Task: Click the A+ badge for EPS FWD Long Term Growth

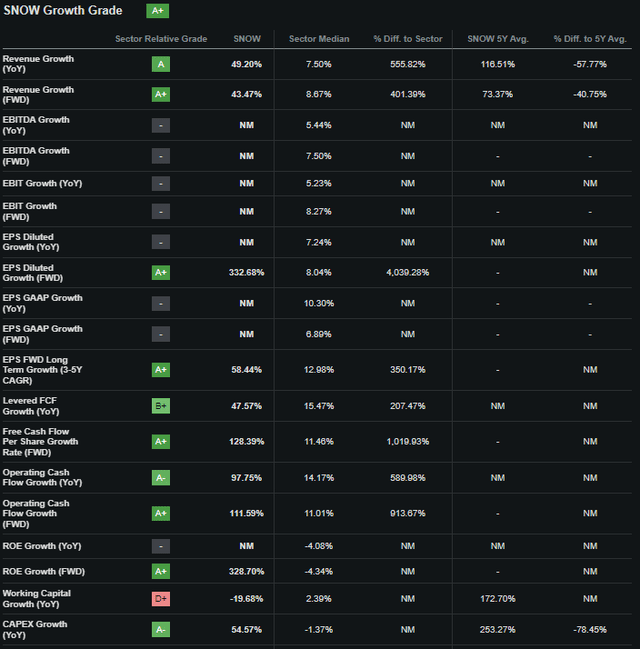Action: [x=161, y=370]
